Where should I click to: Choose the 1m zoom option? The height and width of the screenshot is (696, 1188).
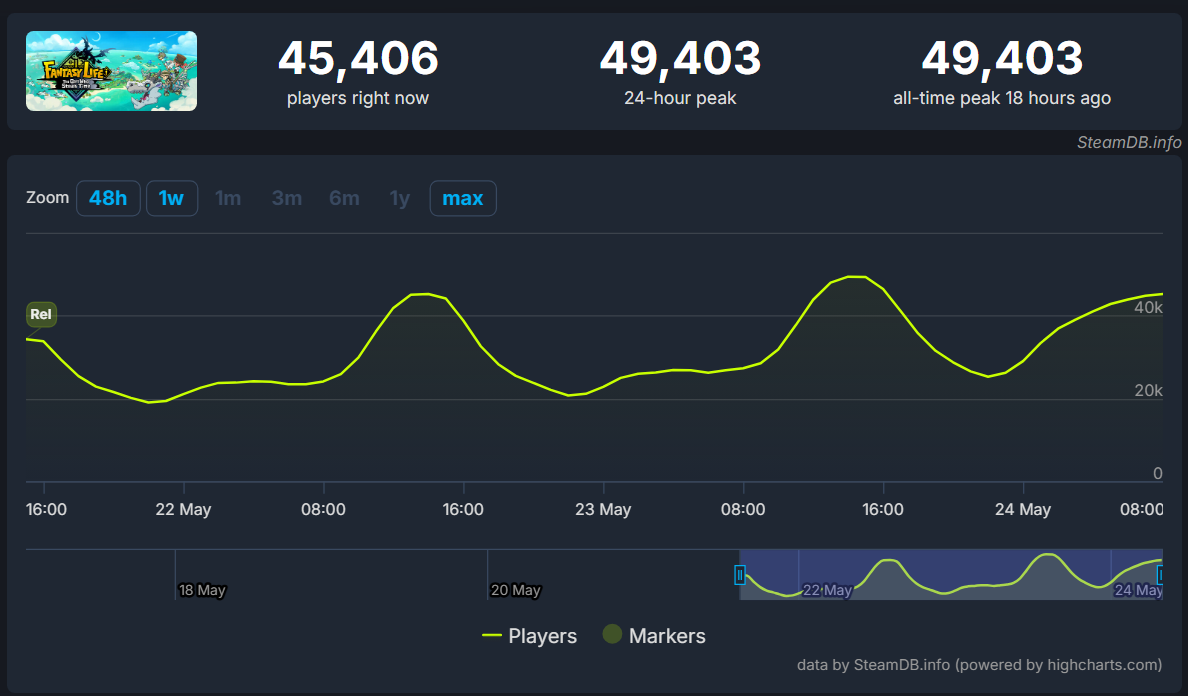point(228,198)
